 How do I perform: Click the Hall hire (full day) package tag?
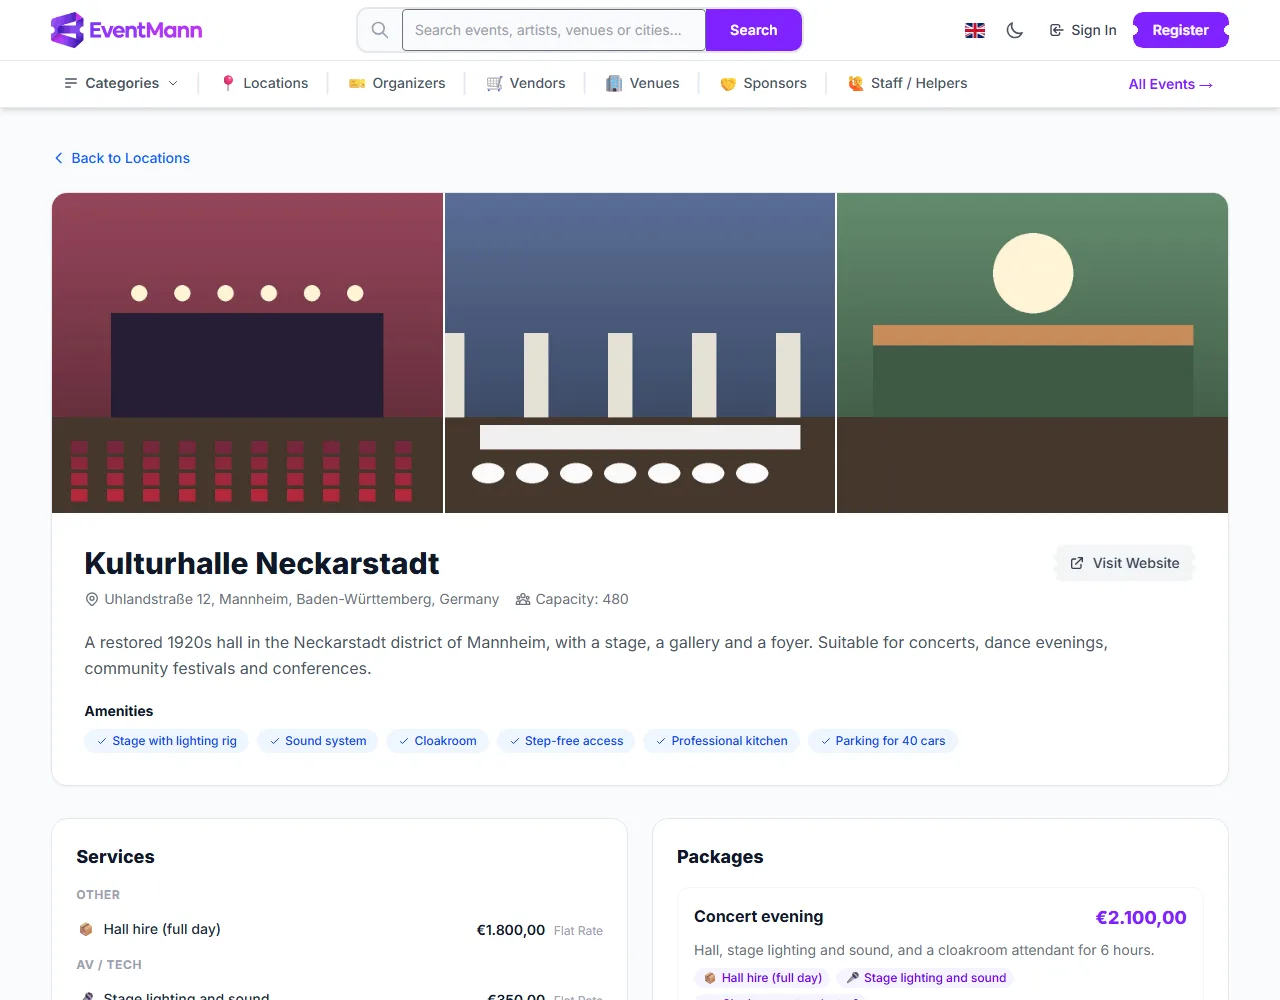click(x=762, y=978)
